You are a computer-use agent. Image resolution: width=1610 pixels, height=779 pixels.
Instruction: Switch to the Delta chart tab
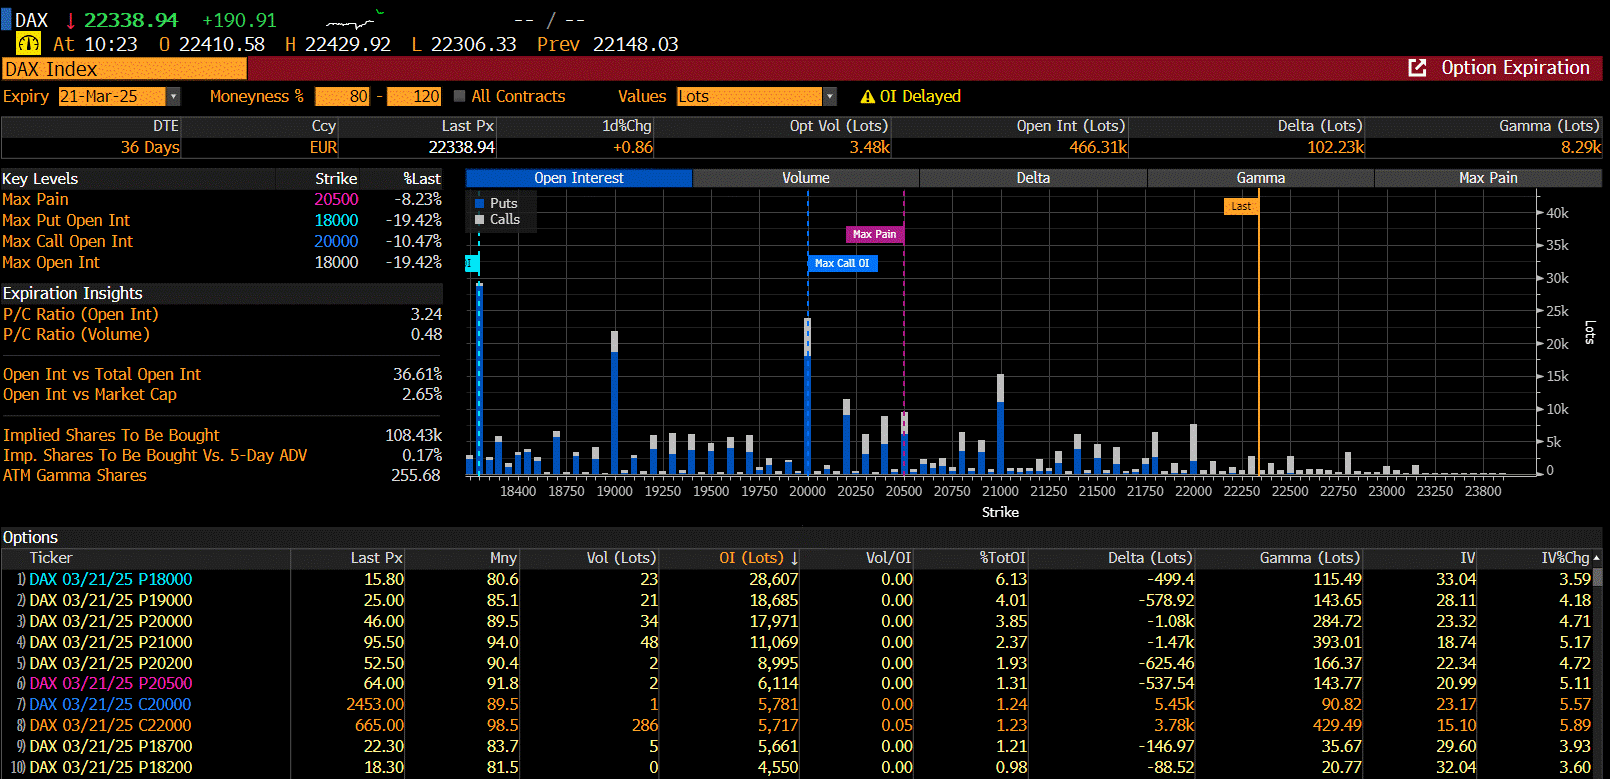click(1033, 178)
